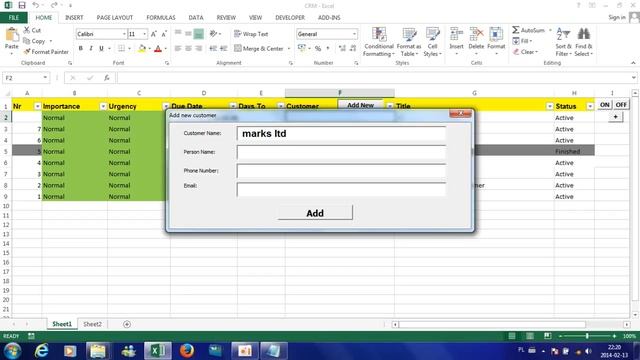Click the insert function fx icon

tap(107, 78)
